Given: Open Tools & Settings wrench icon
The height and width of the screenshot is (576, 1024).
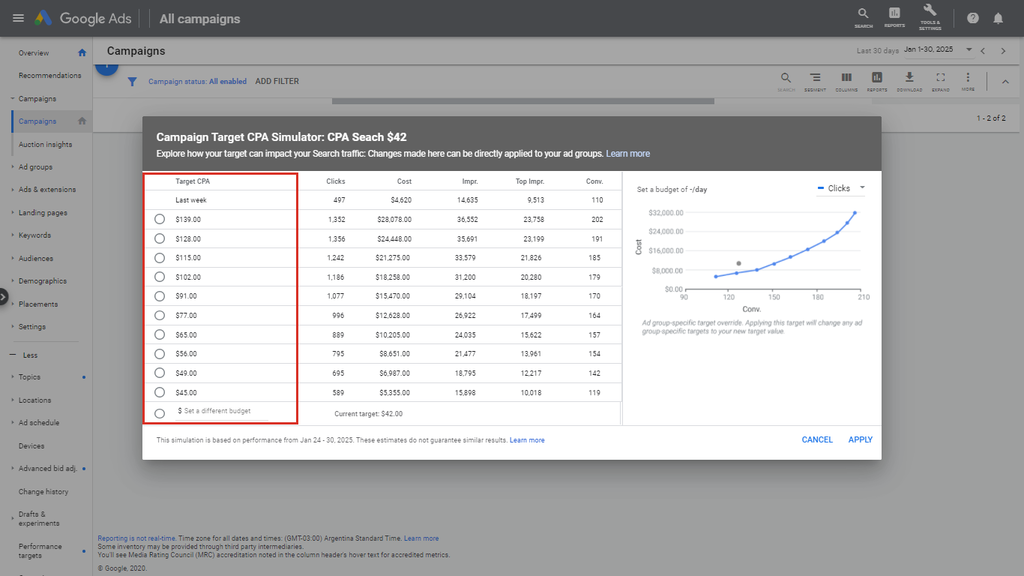Looking at the screenshot, I should [x=930, y=16].
